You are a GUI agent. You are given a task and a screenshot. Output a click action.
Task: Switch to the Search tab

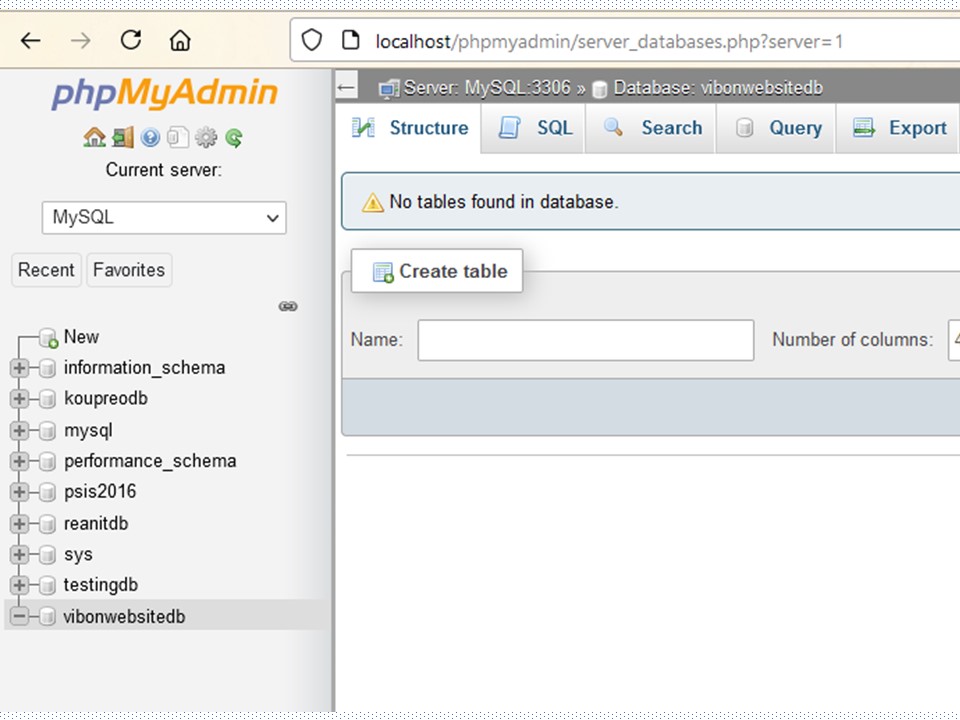(651, 128)
